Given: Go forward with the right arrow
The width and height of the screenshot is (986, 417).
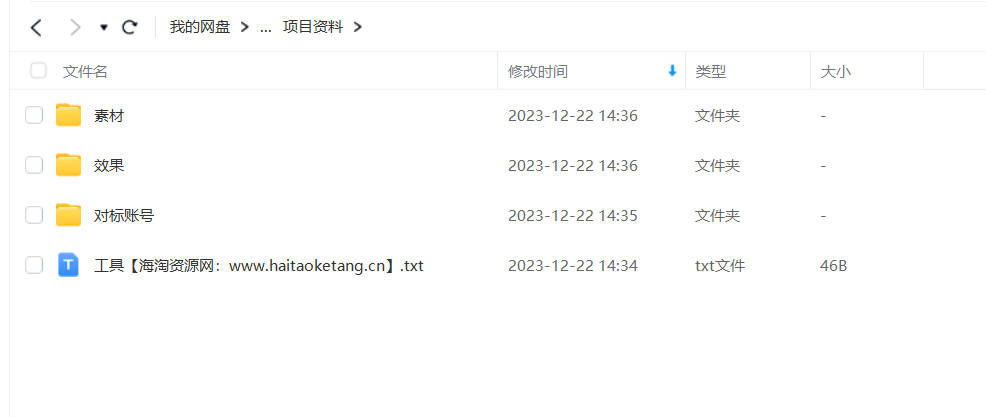Looking at the screenshot, I should 75,28.
